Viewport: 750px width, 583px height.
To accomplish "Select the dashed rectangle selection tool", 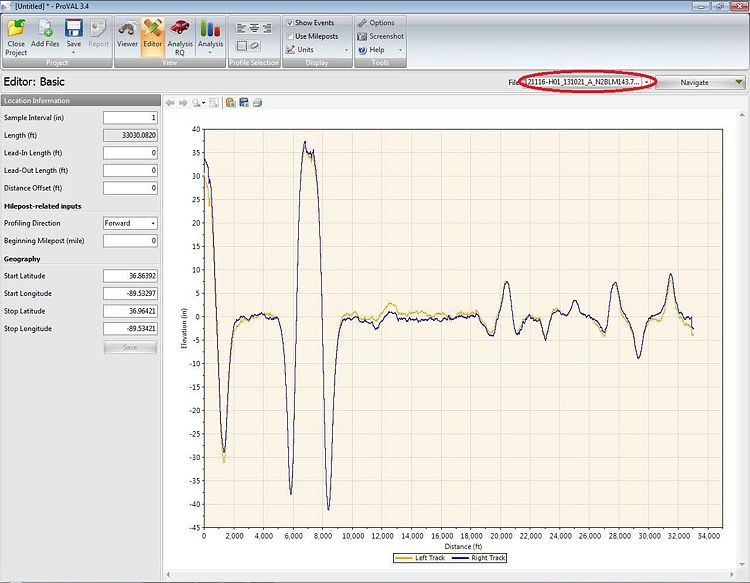I will coord(242,46).
